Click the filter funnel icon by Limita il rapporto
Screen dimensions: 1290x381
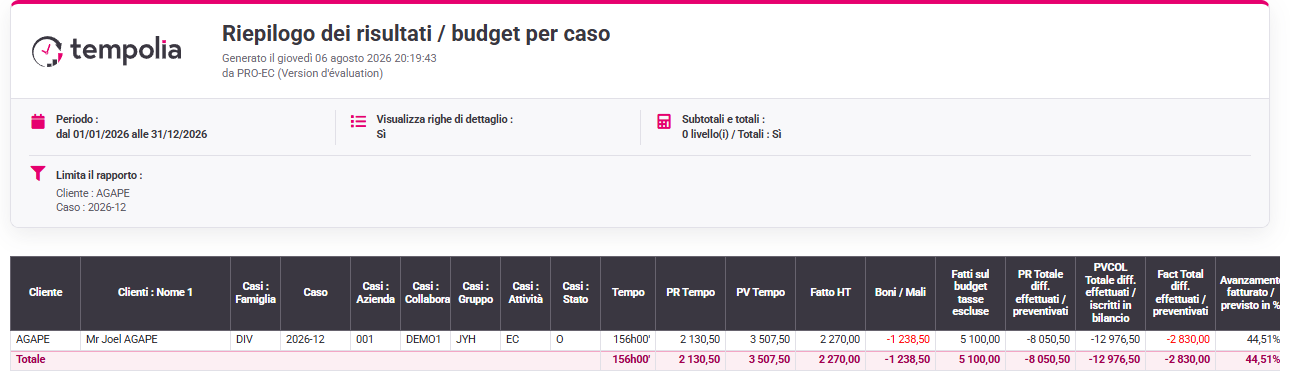38,173
